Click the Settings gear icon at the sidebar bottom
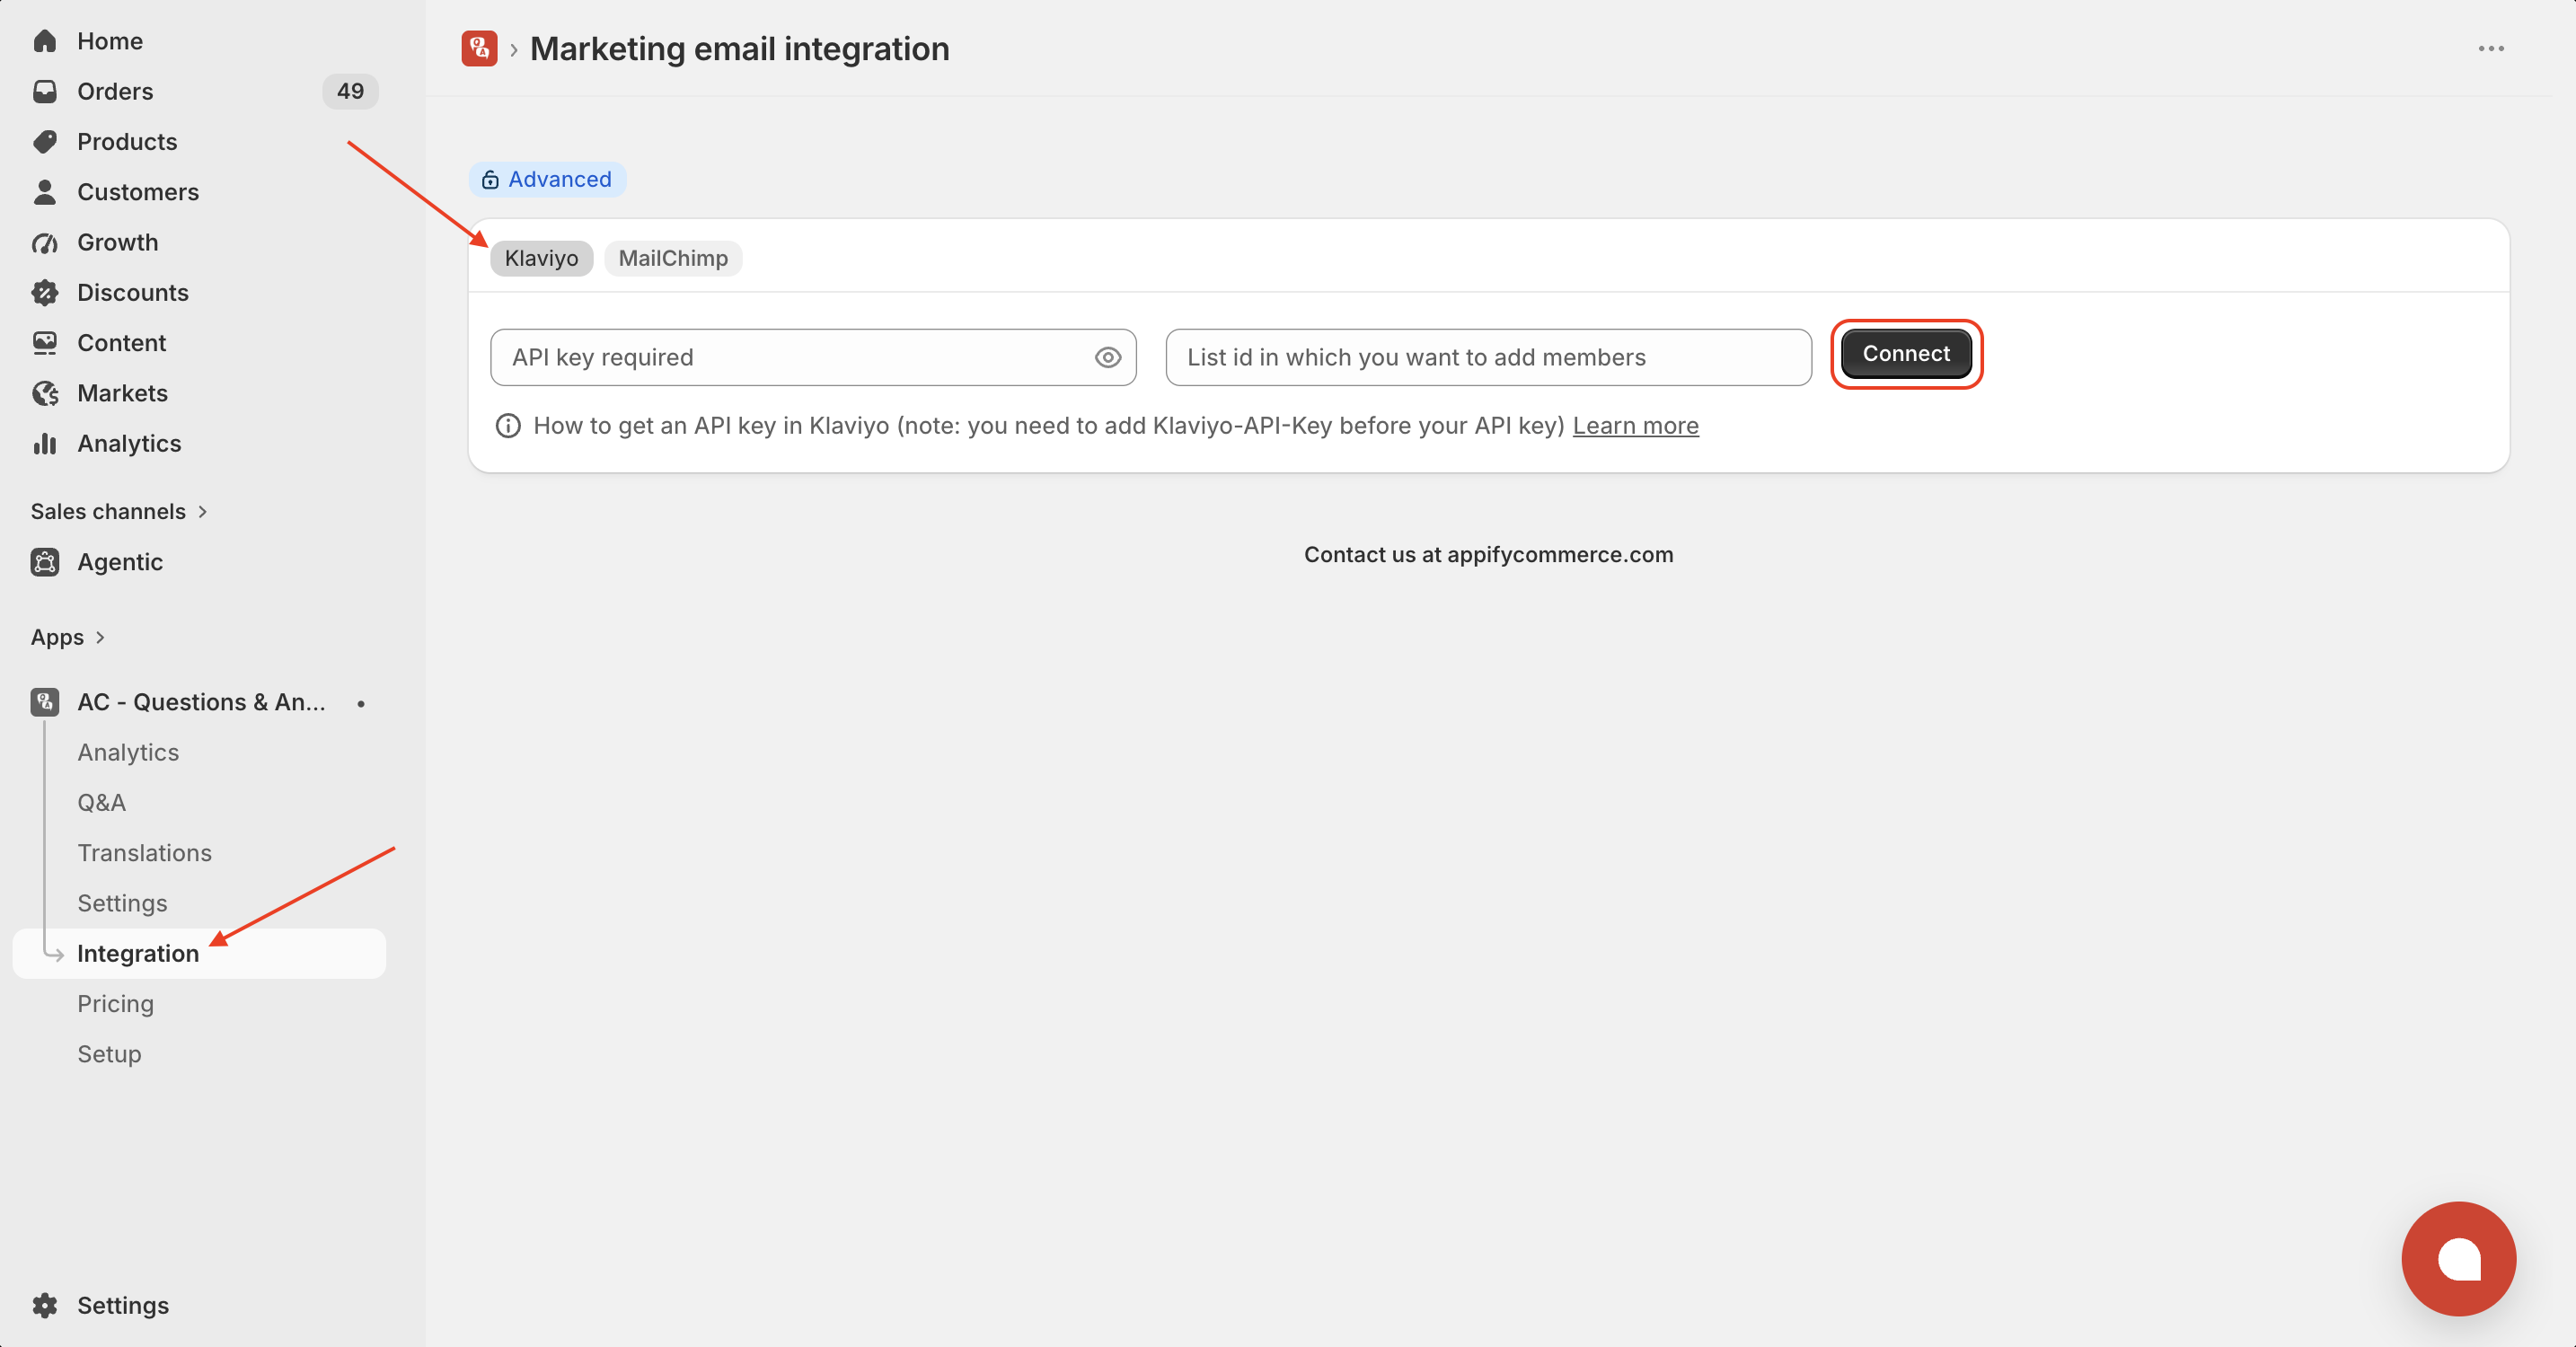2576x1347 pixels. click(45, 1305)
